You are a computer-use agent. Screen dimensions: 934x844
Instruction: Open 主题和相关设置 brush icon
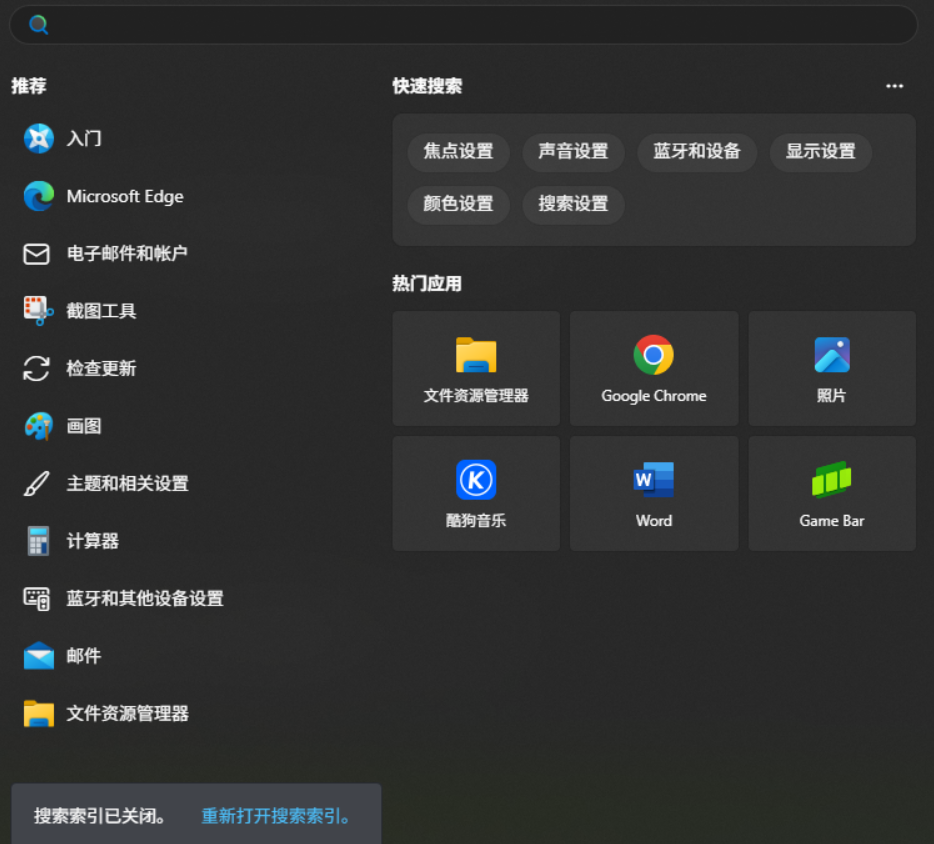coord(36,484)
